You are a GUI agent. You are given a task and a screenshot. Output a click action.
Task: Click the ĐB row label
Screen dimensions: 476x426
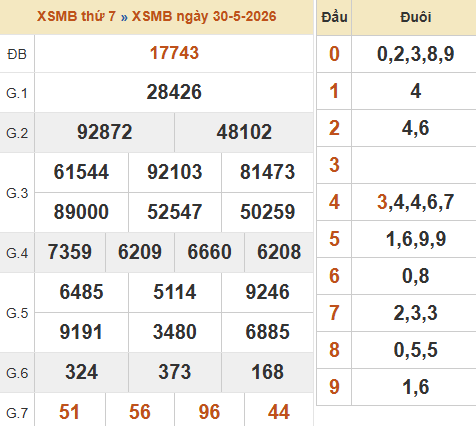point(17,54)
